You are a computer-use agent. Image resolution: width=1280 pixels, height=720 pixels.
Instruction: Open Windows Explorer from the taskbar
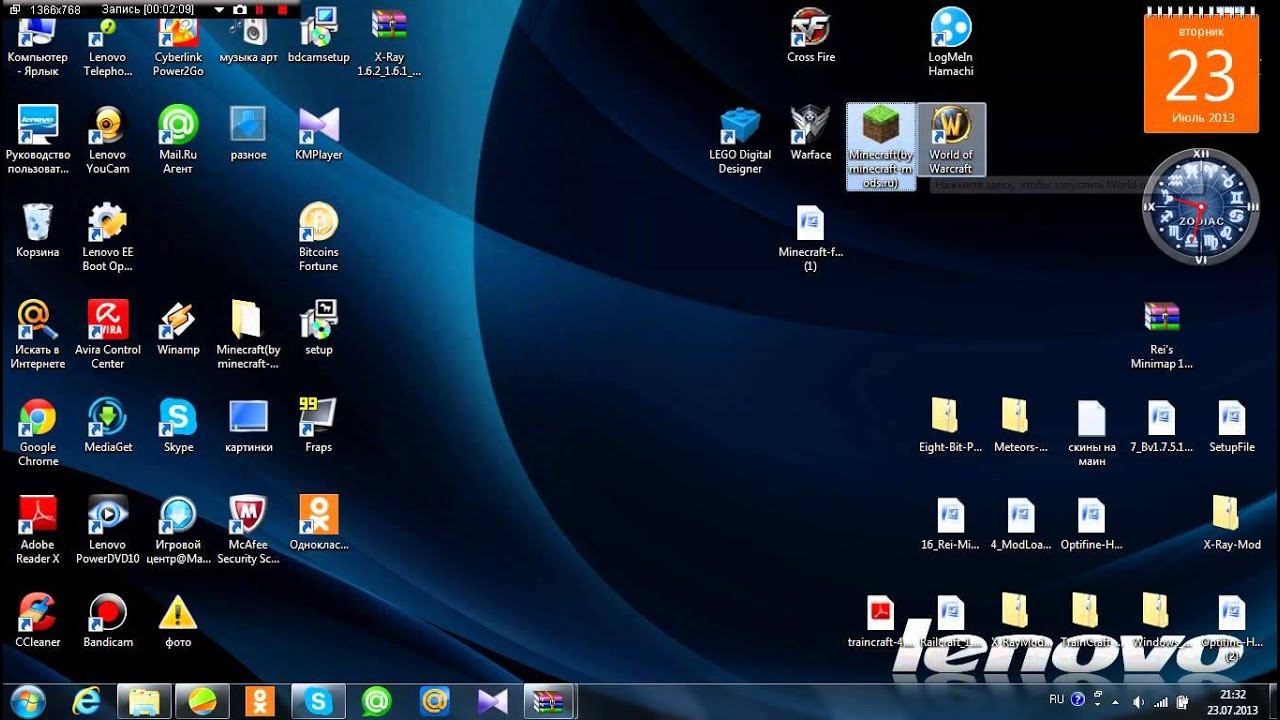(x=144, y=701)
